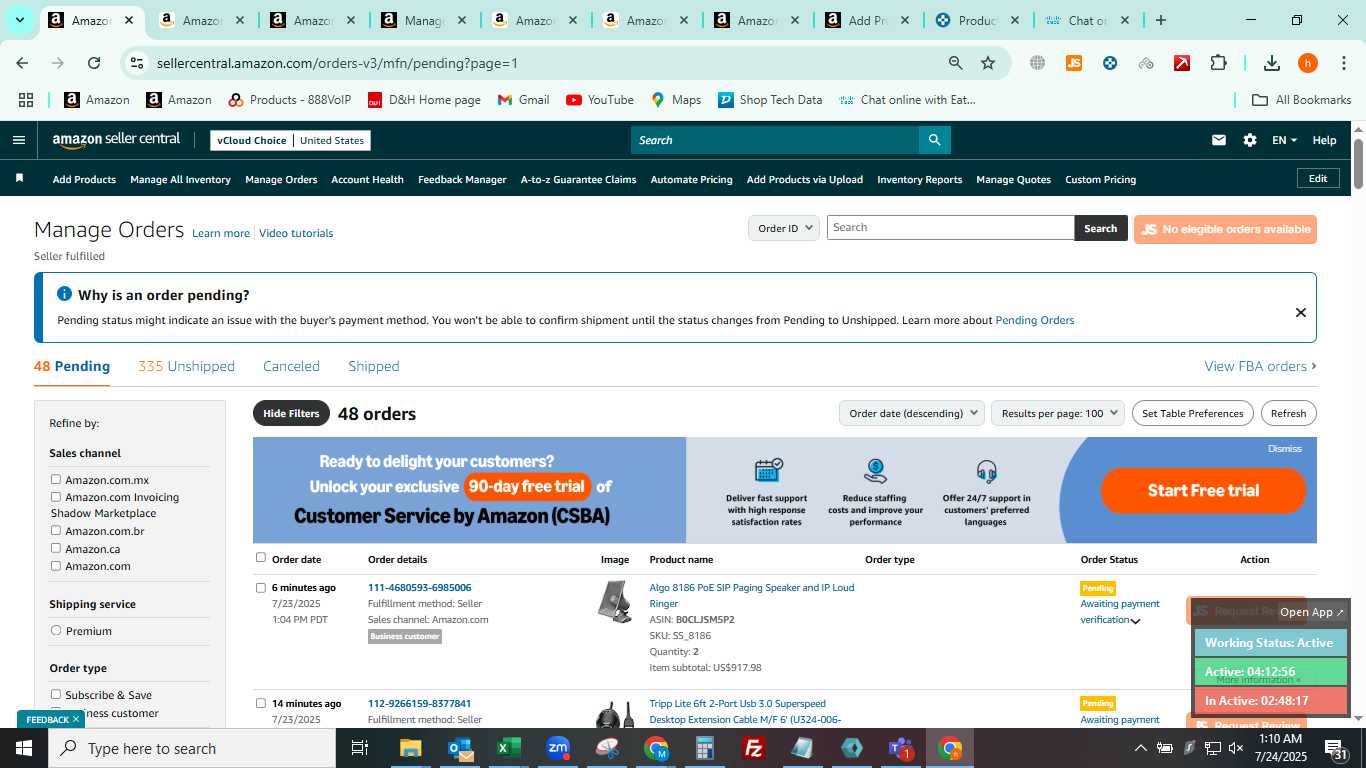This screenshot has height=768, width=1366.
Task: Open the Order date (descending) sort dropdown
Action: (912, 413)
